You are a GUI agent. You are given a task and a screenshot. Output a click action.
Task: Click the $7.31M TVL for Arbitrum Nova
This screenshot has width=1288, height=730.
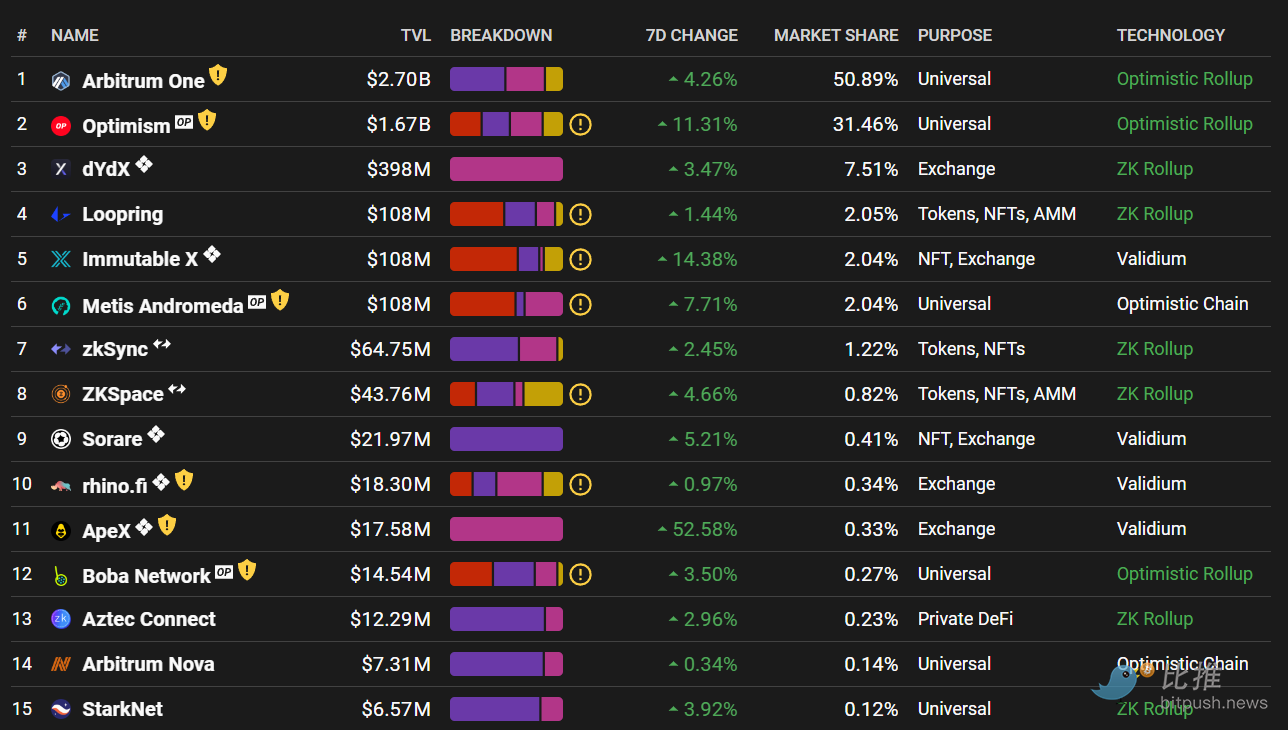coord(396,664)
